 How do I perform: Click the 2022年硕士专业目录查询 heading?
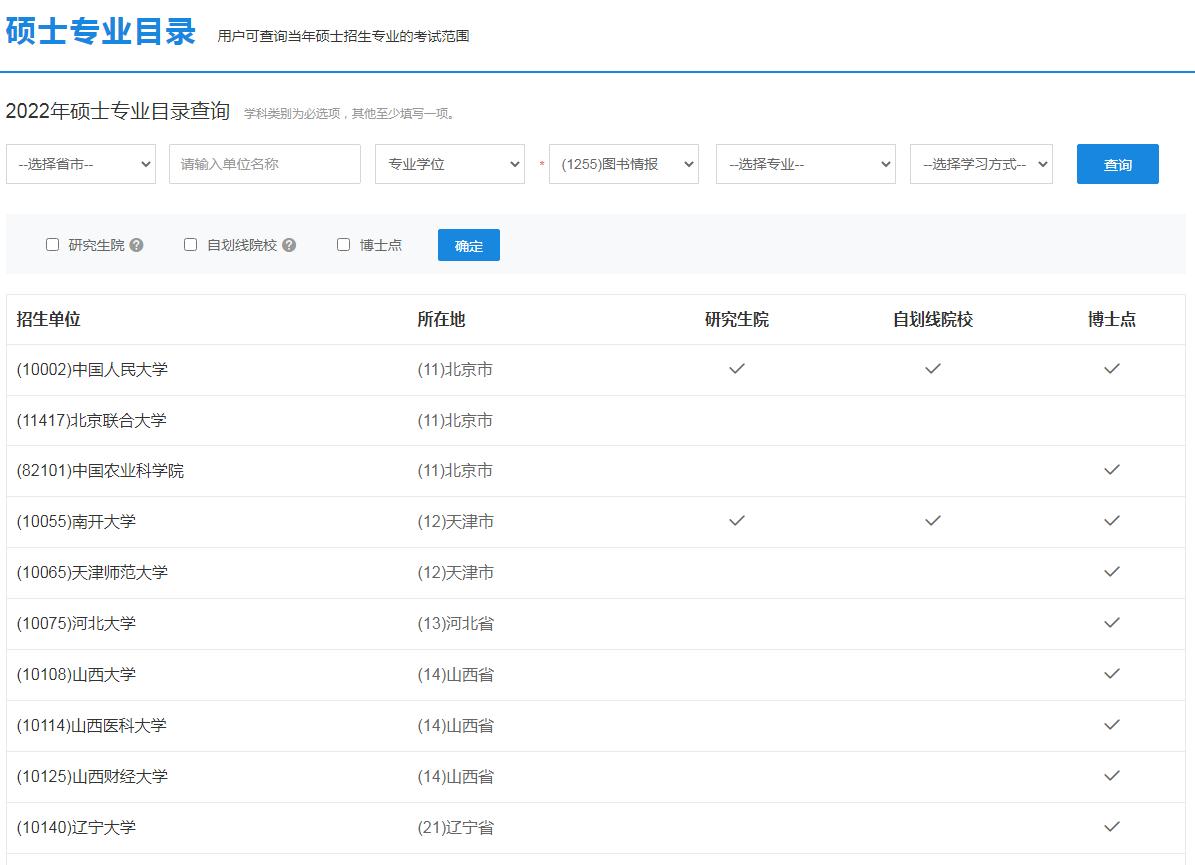point(117,111)
